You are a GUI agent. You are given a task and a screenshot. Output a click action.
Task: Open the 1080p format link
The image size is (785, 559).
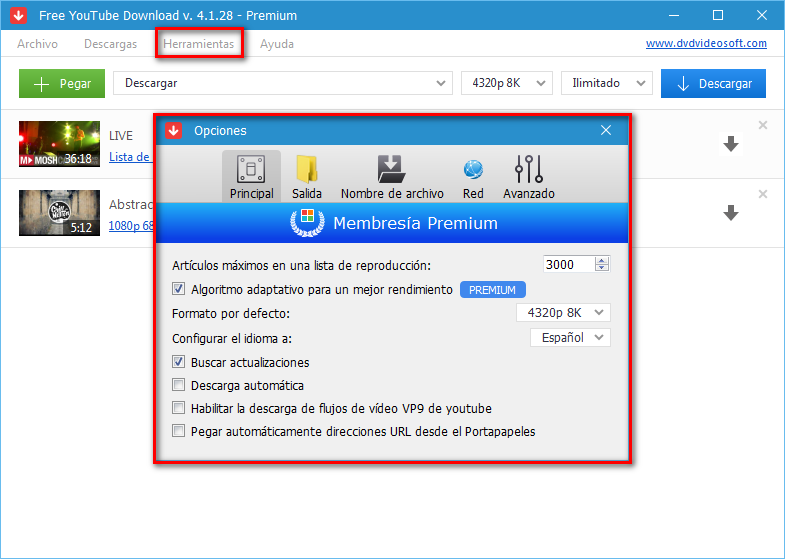click(131, 226)
